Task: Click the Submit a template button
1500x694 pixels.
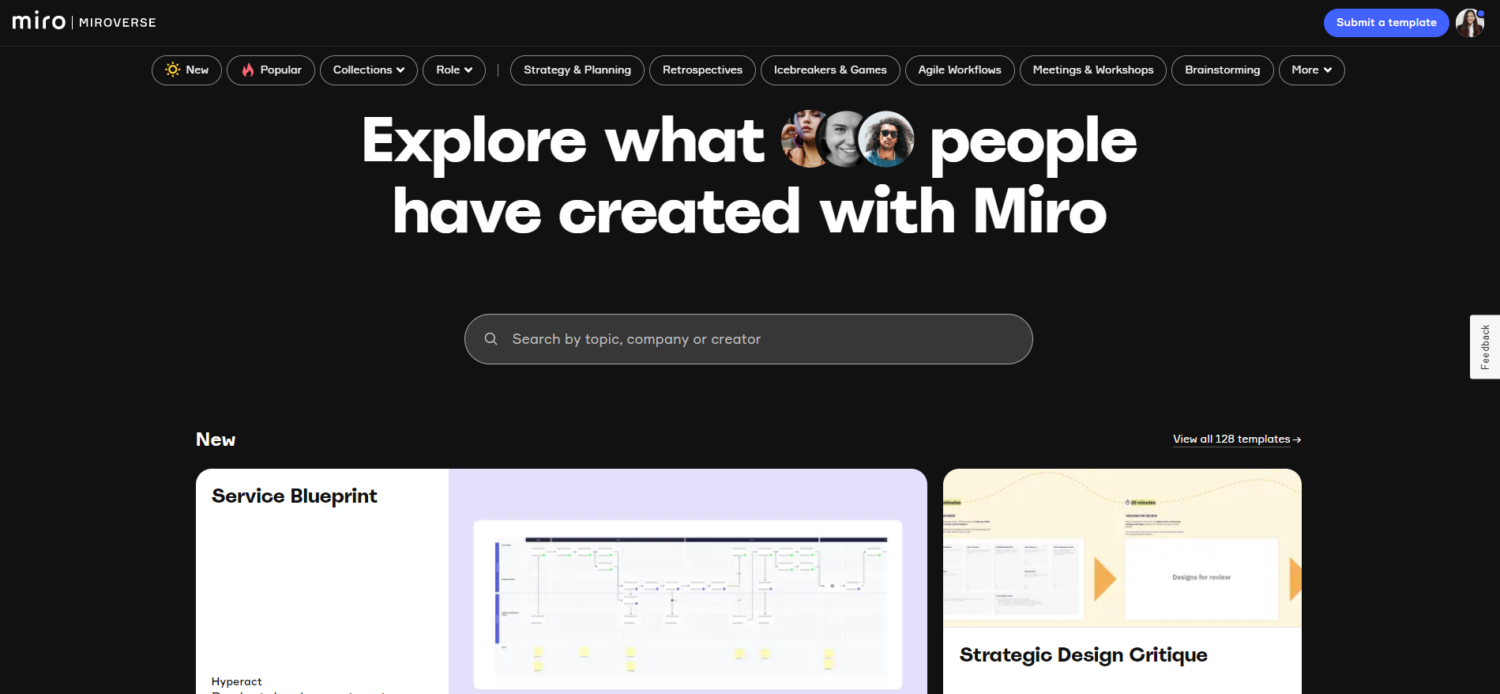Action: (x=1386, y=23)
